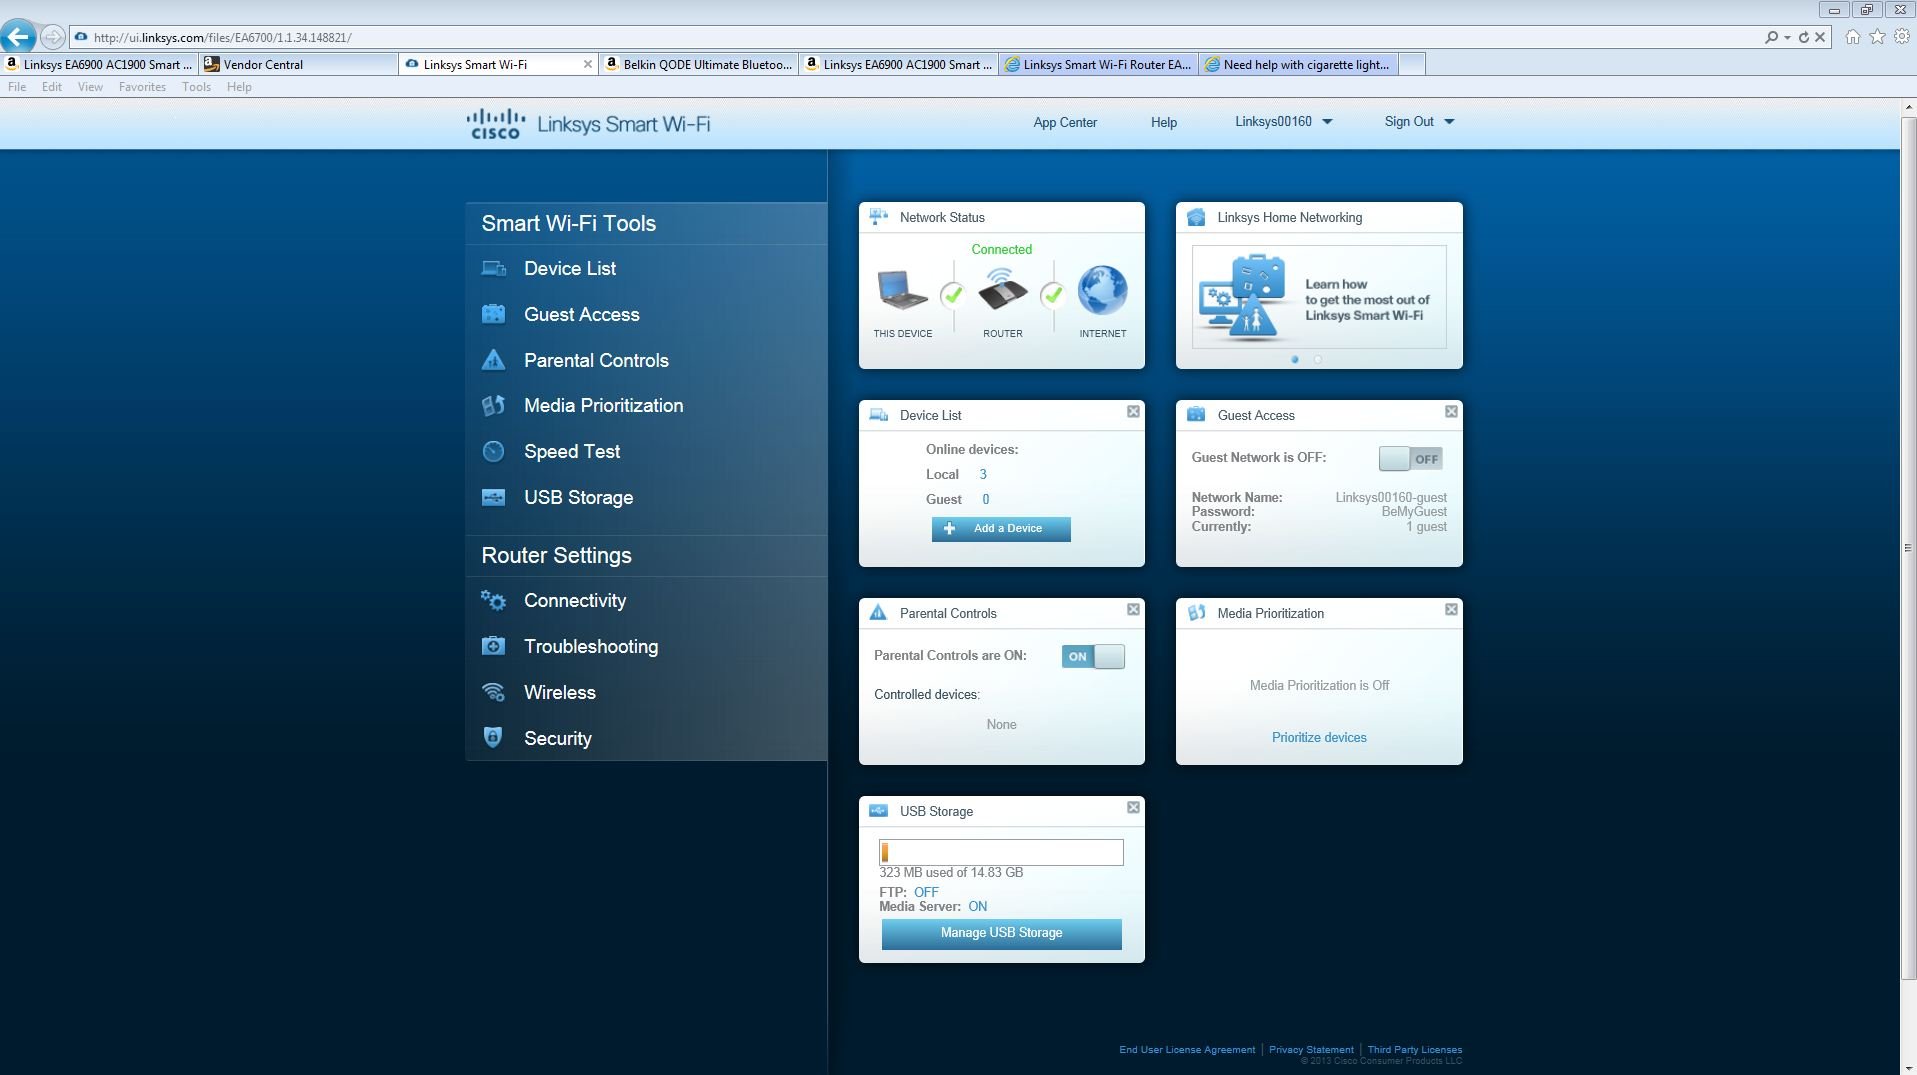
Task: Click the Security shield icon
Action: (493, 738)
